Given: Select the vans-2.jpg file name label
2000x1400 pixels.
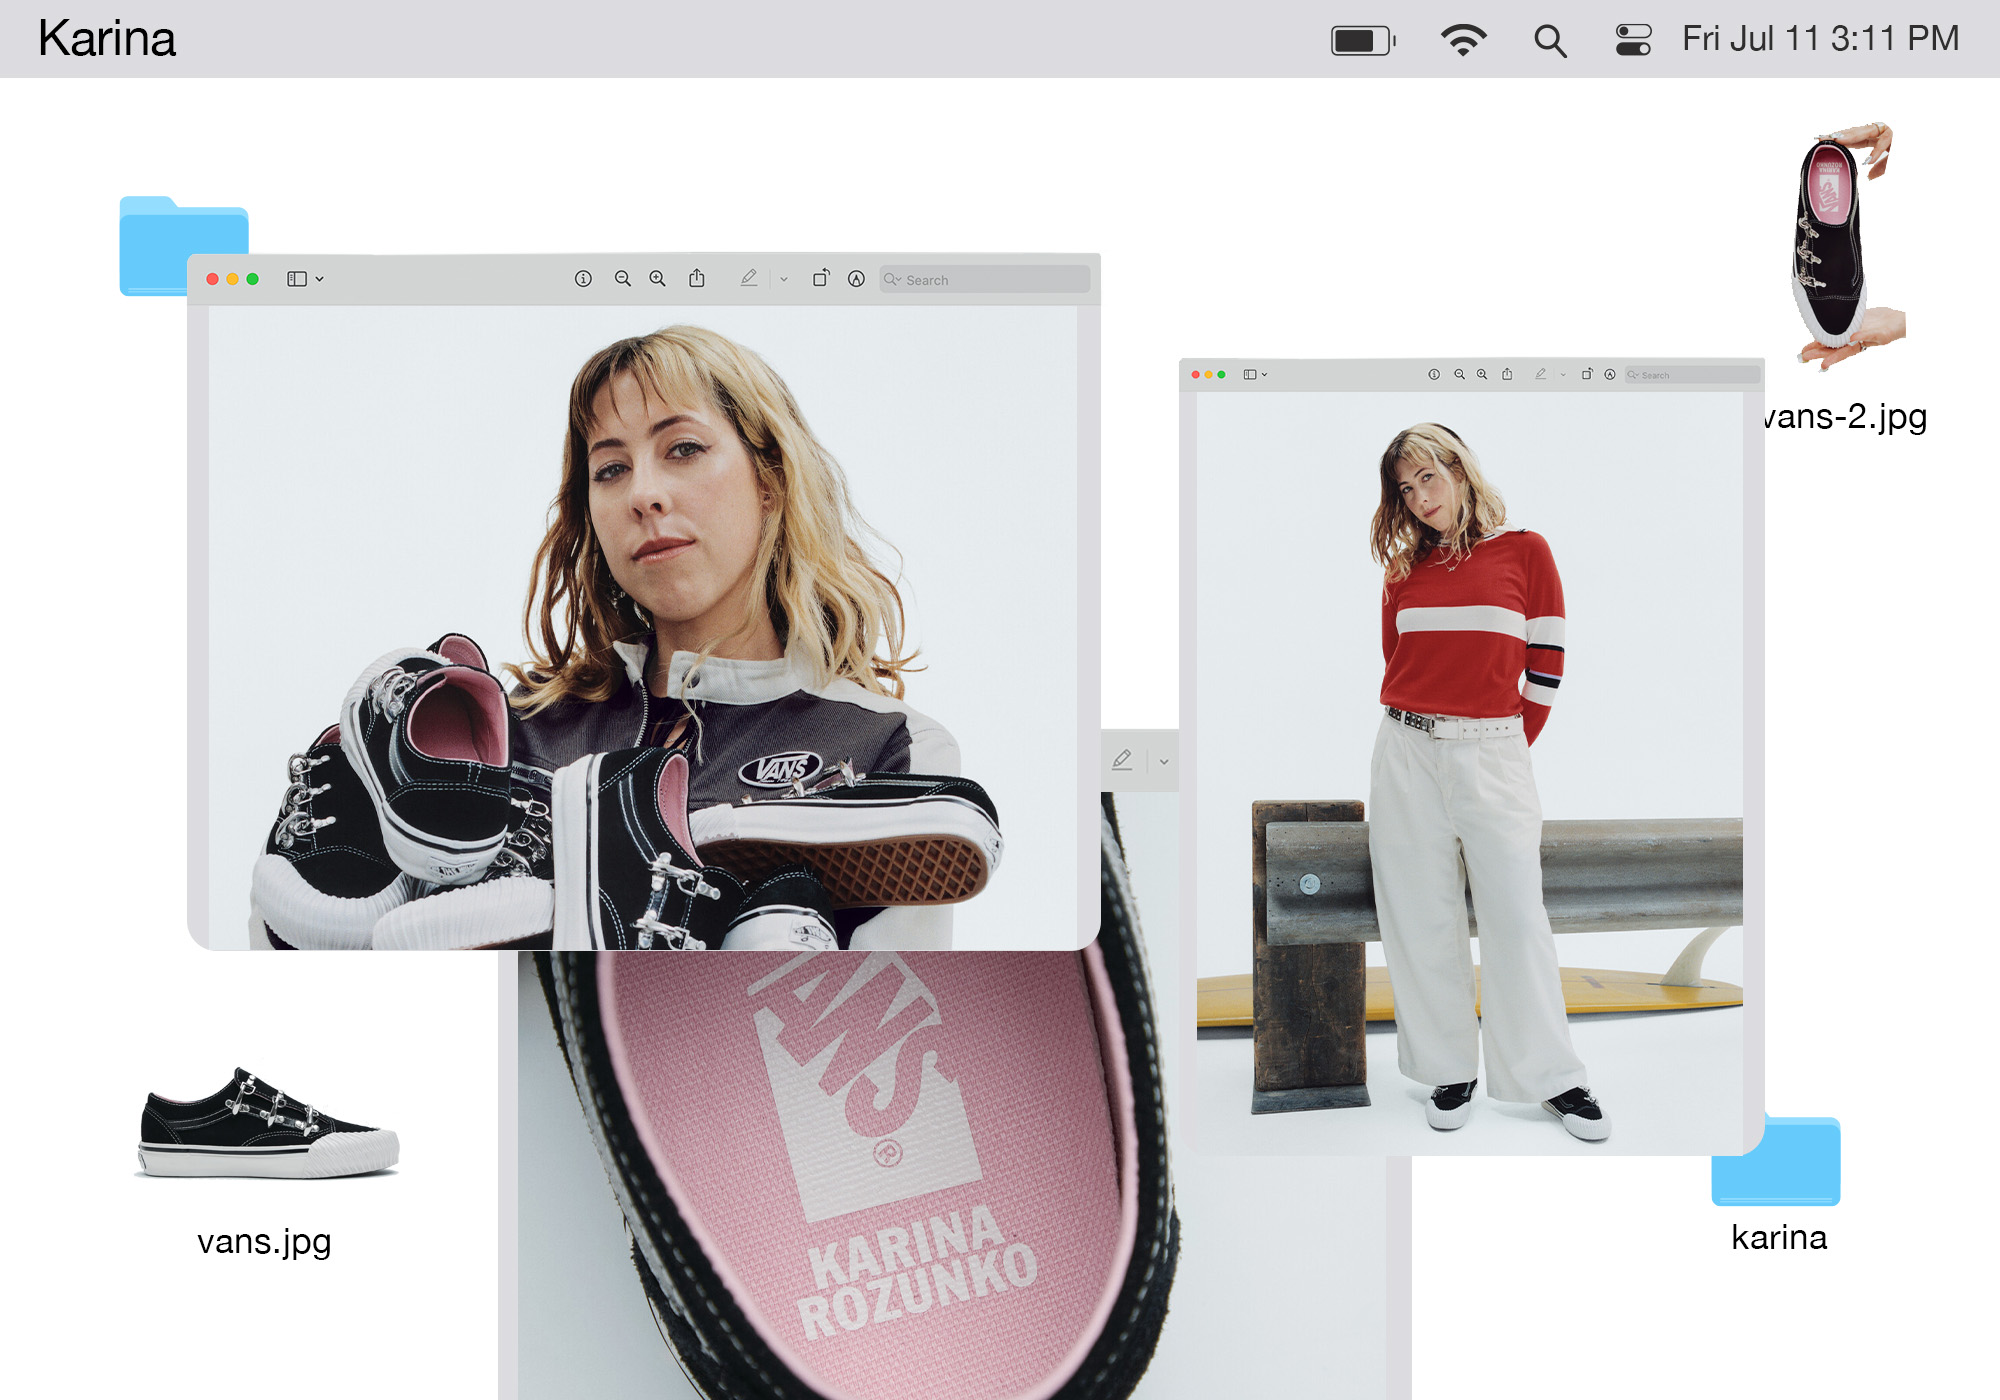Looking at the screenshot, I should pyautogui.click(x=1846, y=416).
